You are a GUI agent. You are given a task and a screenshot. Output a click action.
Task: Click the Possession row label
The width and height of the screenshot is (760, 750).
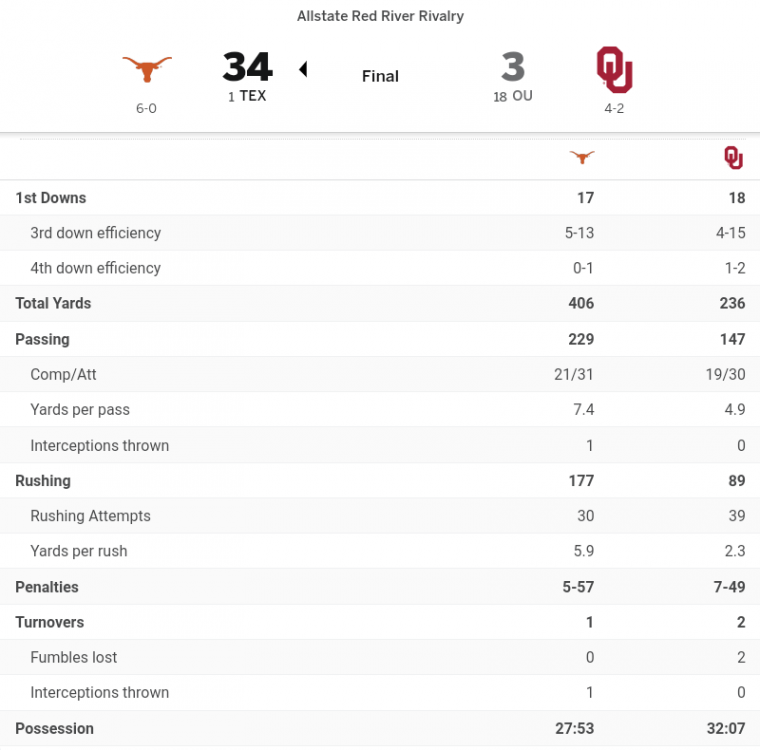pos(55,729)
